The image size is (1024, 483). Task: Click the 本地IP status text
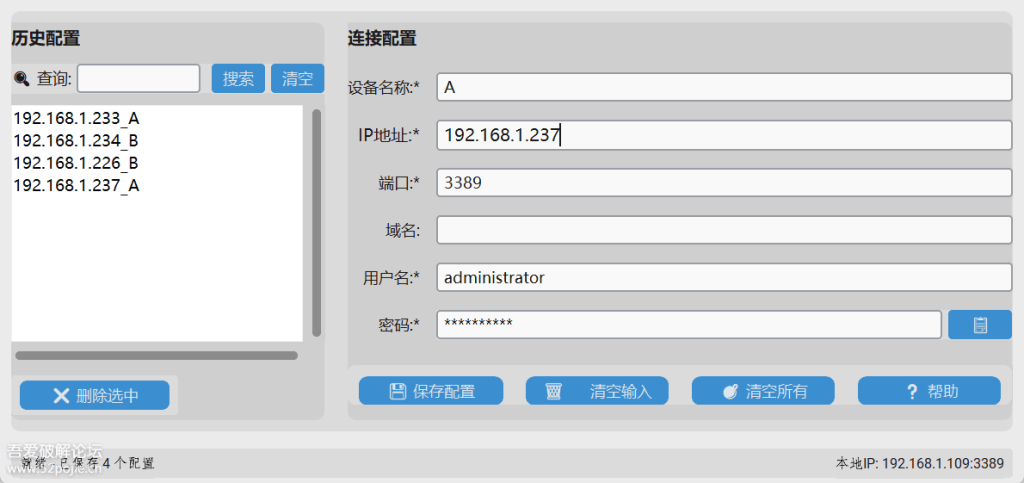pos(920,463)
